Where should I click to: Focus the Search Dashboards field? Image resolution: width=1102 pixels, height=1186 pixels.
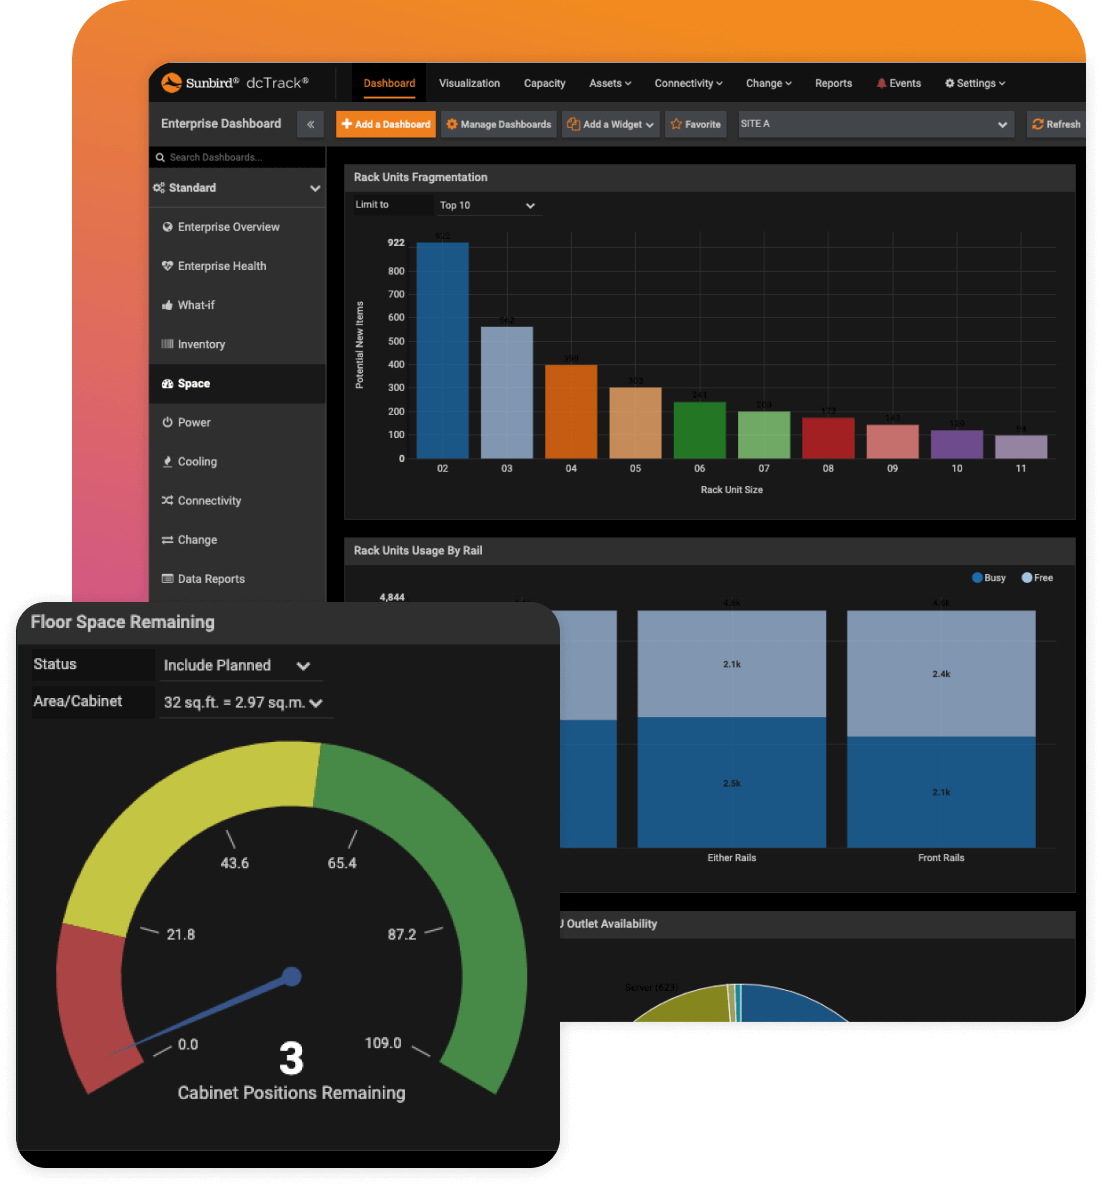tap(237, 157)
